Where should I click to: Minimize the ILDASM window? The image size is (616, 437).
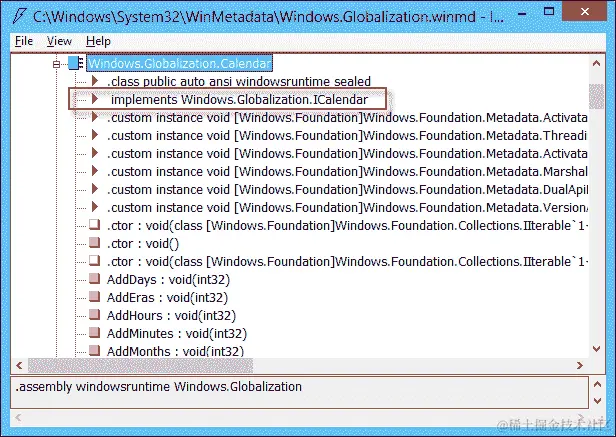point(522,14)
